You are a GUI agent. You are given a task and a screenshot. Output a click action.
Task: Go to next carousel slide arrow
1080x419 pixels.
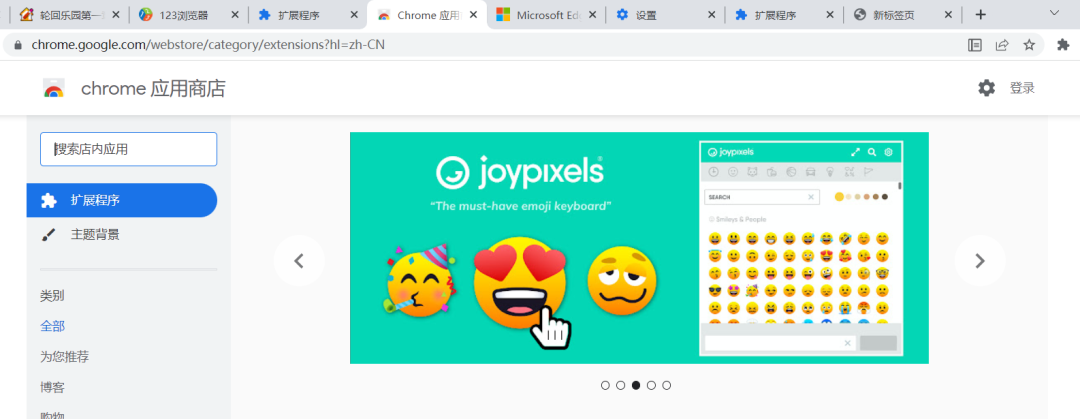pyautogui.click(x=979, y=260)
